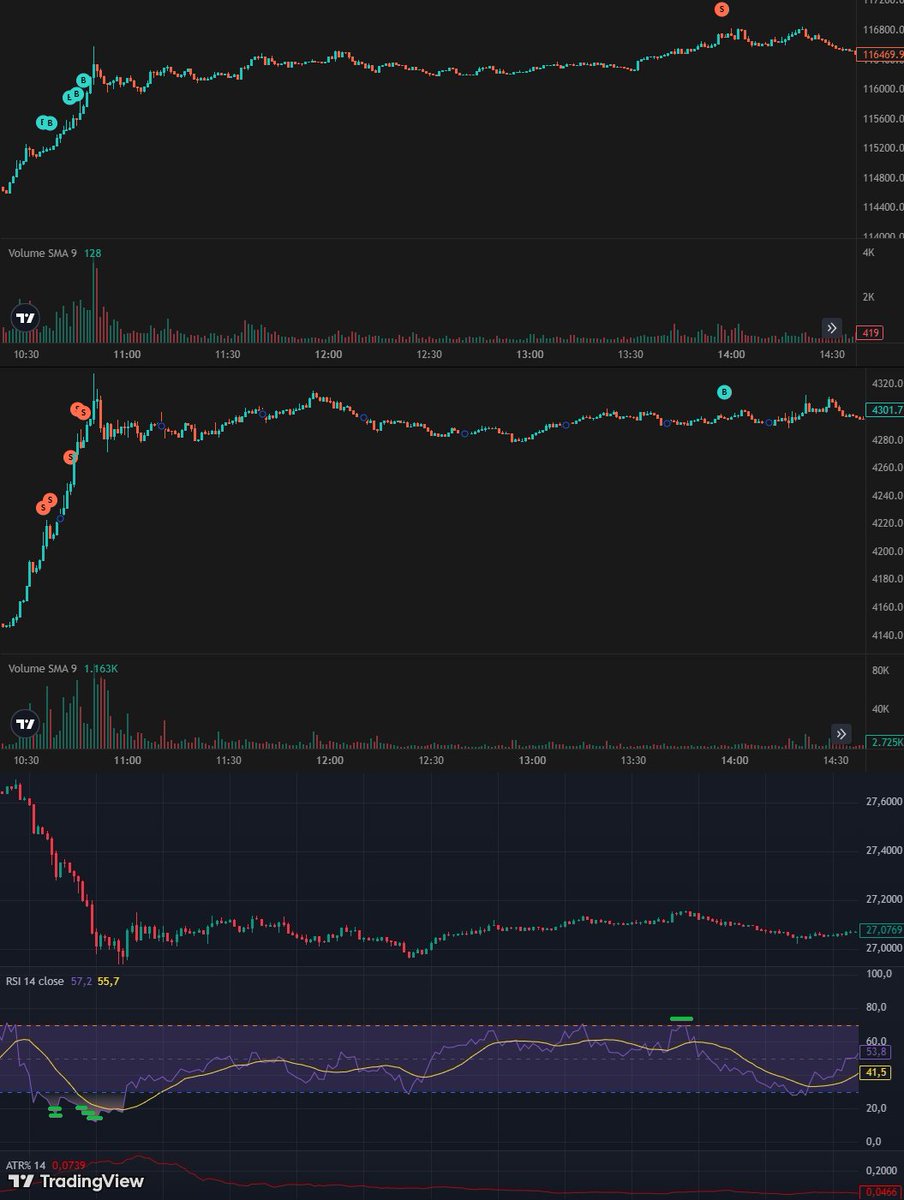The width and height of the screenshot is (904, 1200).
Task: Click the red volume value label 419
Action: 870,332
